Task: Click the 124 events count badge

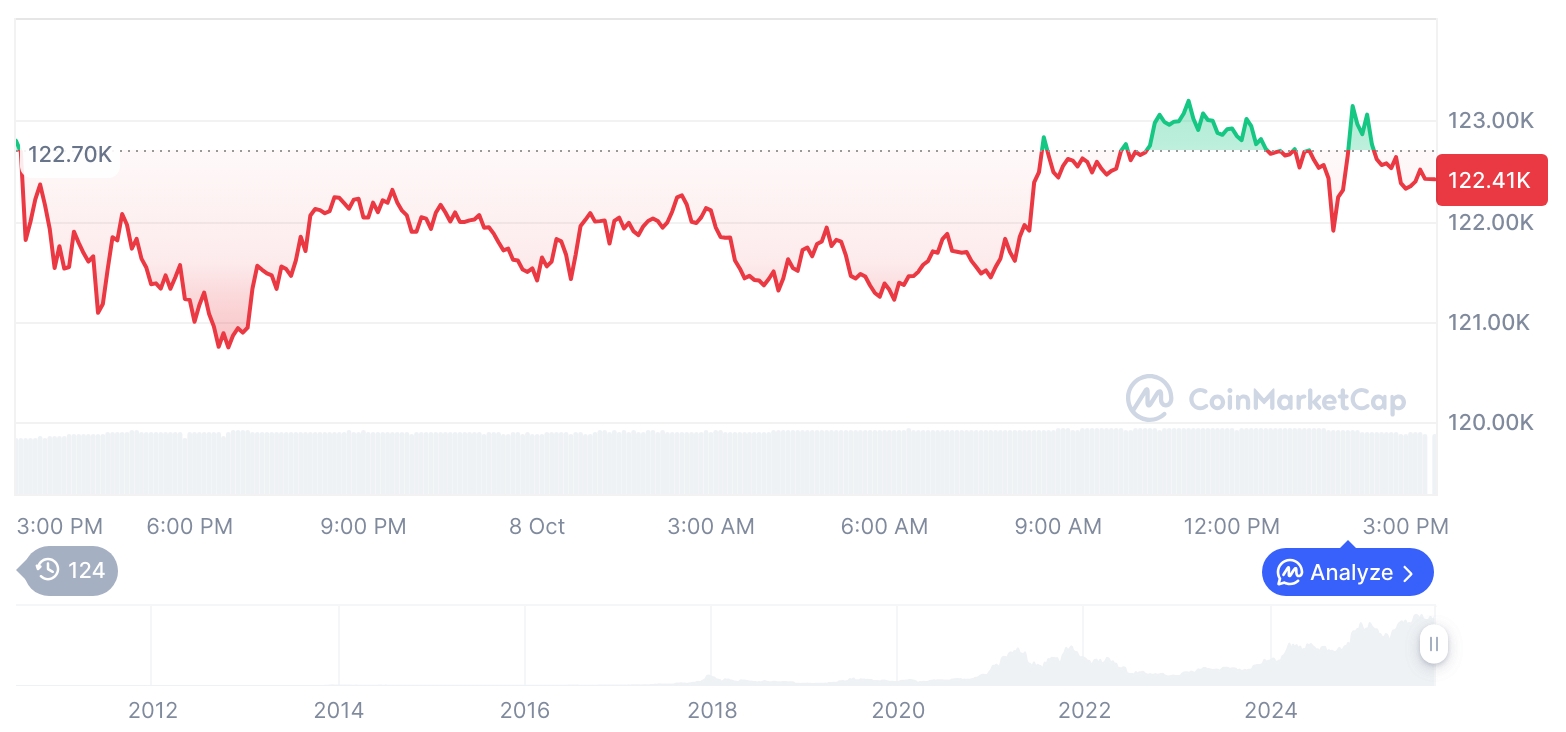Action: [x=86, y=571]
